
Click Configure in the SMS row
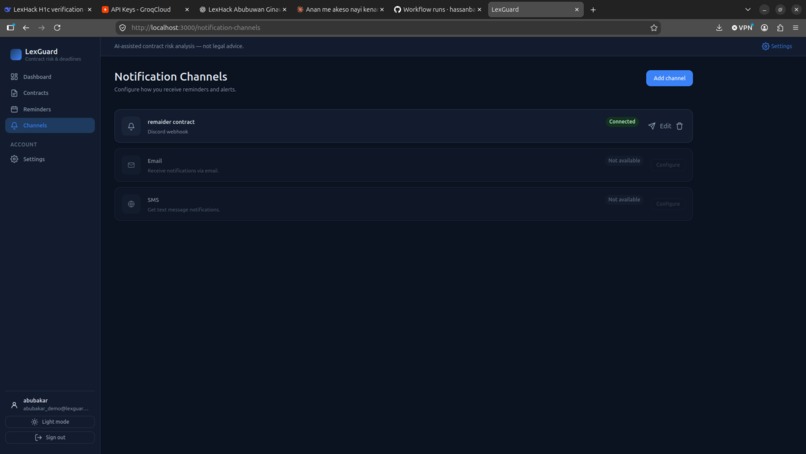click(x=668, y=204)
